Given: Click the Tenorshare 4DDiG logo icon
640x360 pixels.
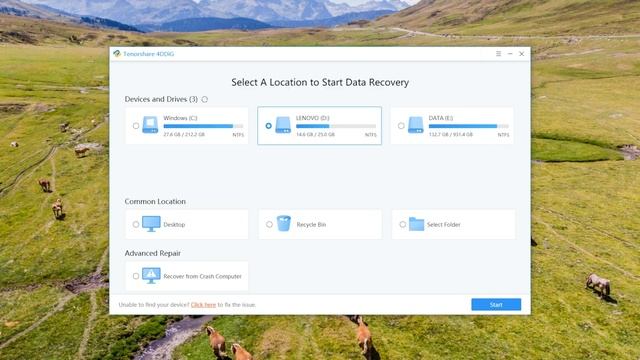Looking at the screenshot, I should click(117, 54).
